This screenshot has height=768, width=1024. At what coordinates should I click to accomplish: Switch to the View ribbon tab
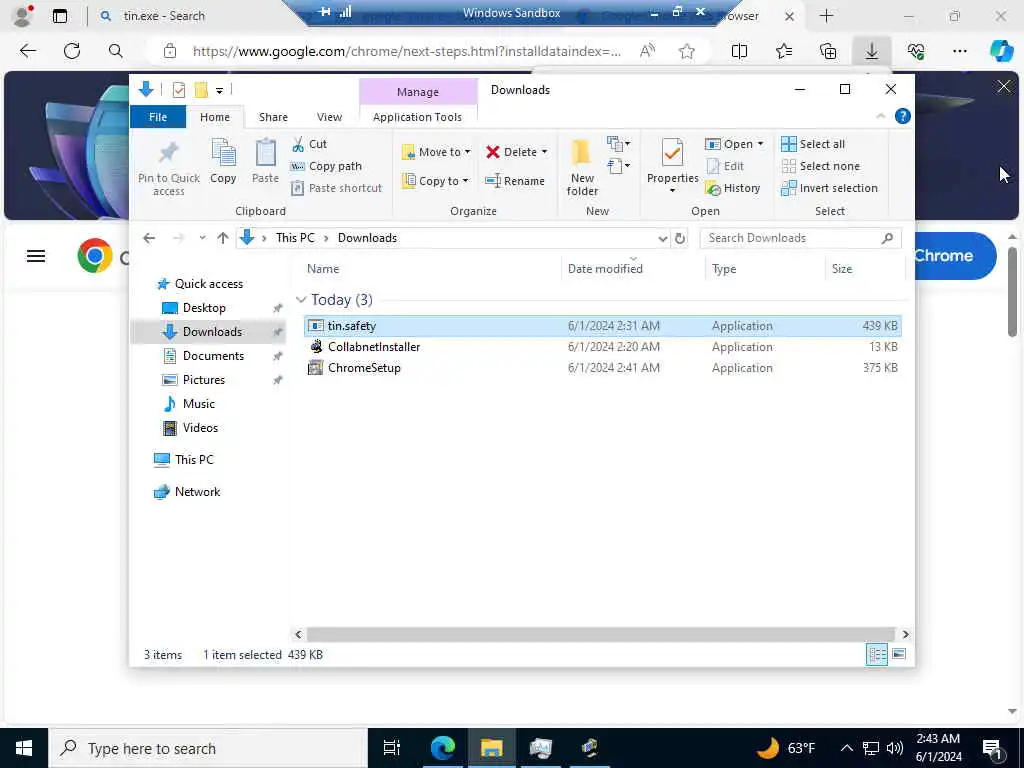[329, 117]
